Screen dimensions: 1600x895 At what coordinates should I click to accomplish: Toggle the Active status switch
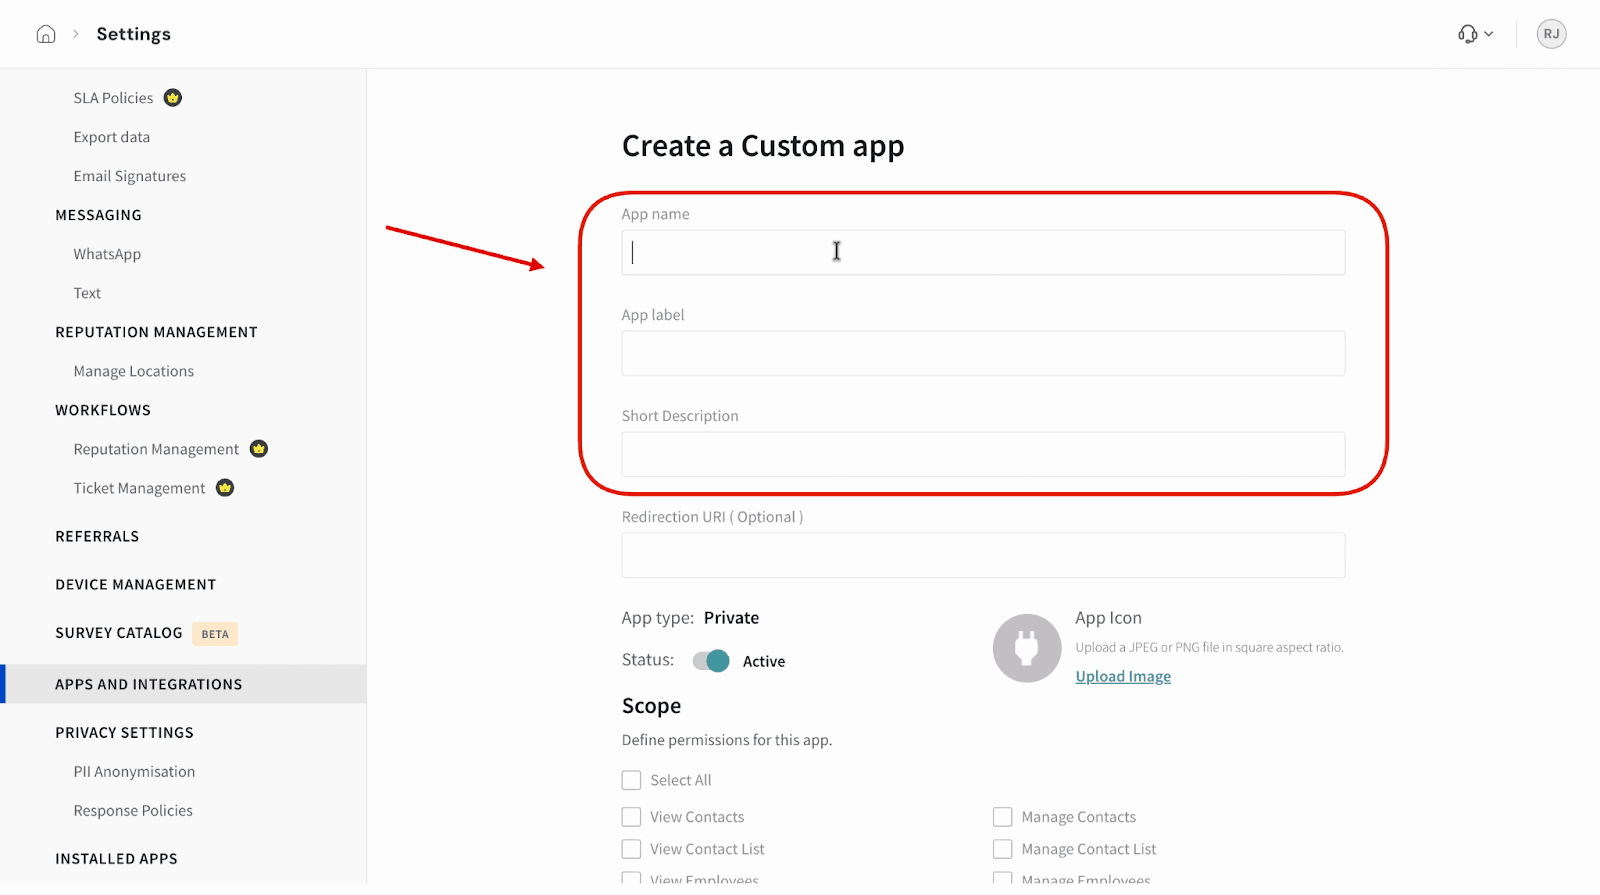coord(711,661)
